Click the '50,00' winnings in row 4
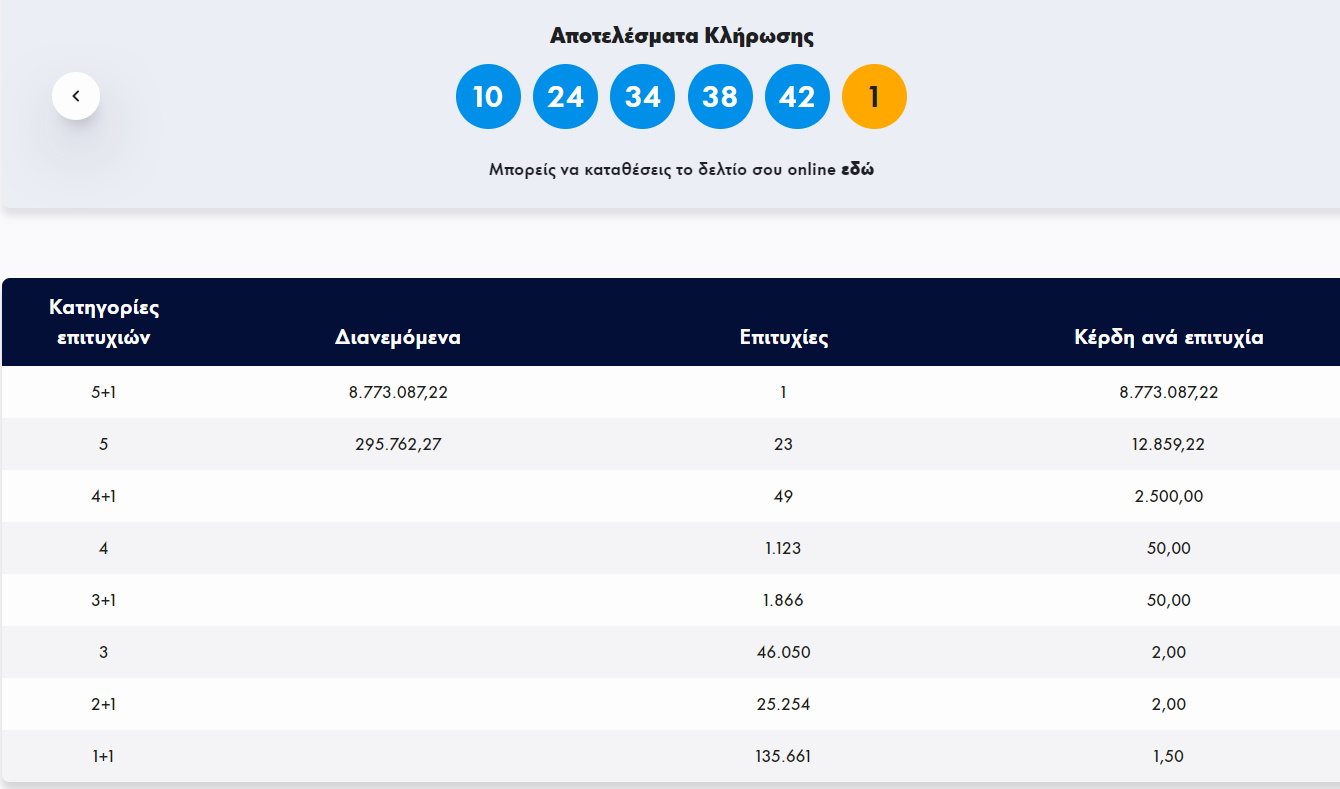This screenshot has height=789, width=1340. pos(1168,549)
